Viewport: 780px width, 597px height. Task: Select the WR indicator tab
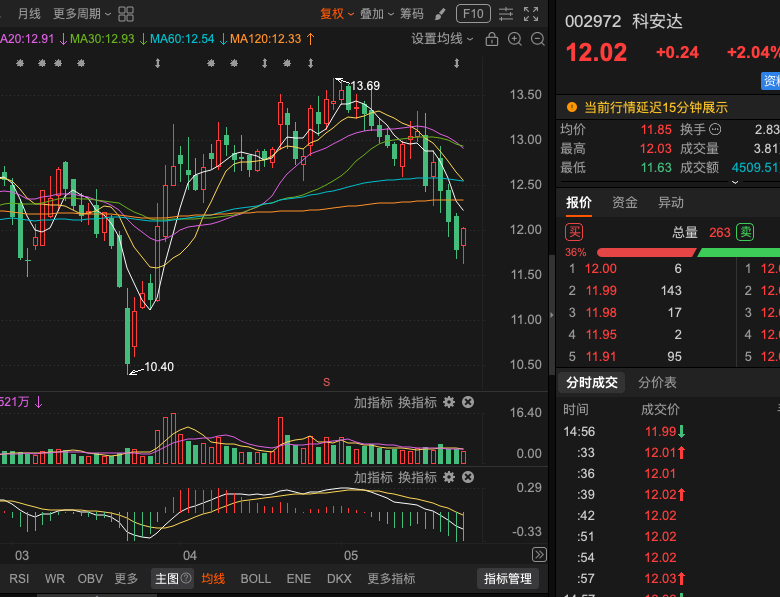[x=55, y=579]
